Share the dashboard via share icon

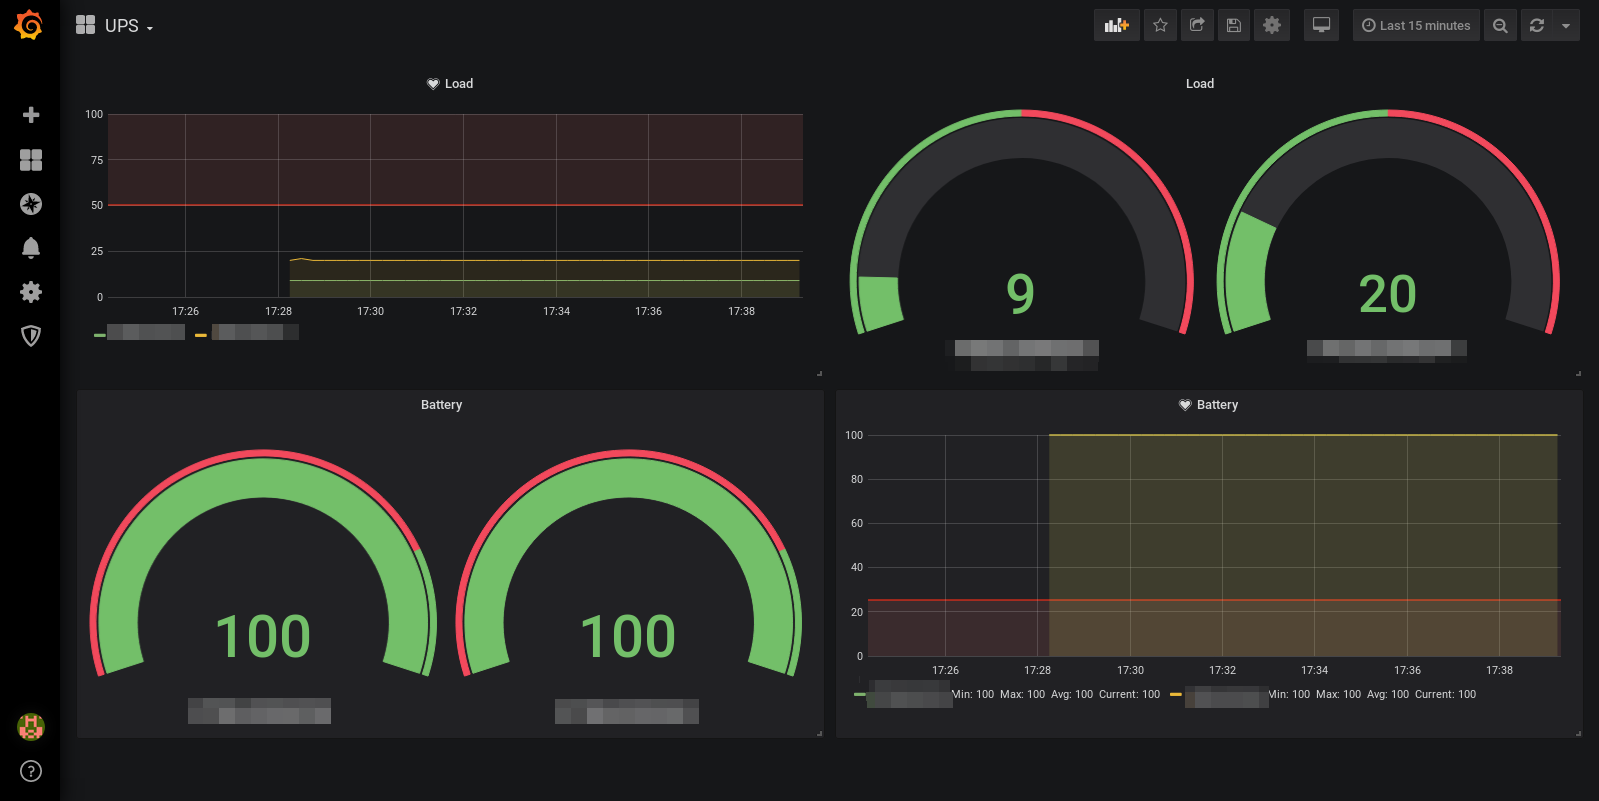[x=1197, y=25]
